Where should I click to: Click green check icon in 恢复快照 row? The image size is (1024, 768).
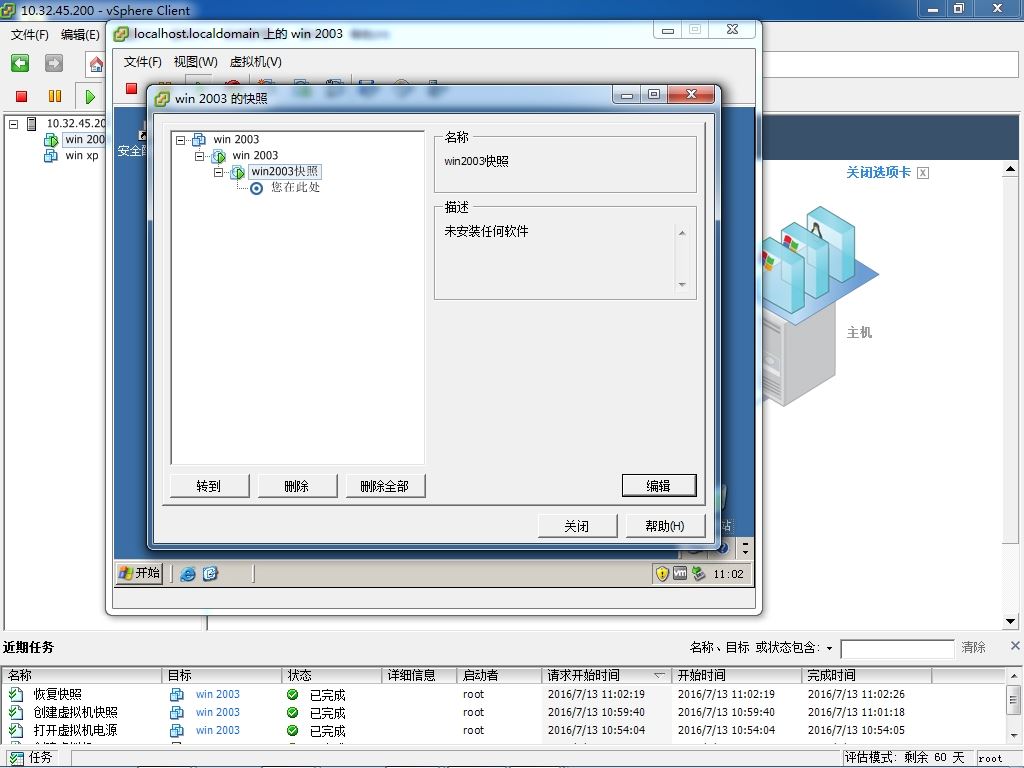pyautogui.click(x=293, y=694)
